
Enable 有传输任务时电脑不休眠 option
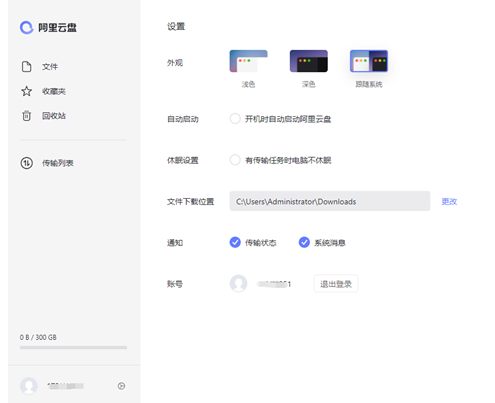(x=235, y=160)
